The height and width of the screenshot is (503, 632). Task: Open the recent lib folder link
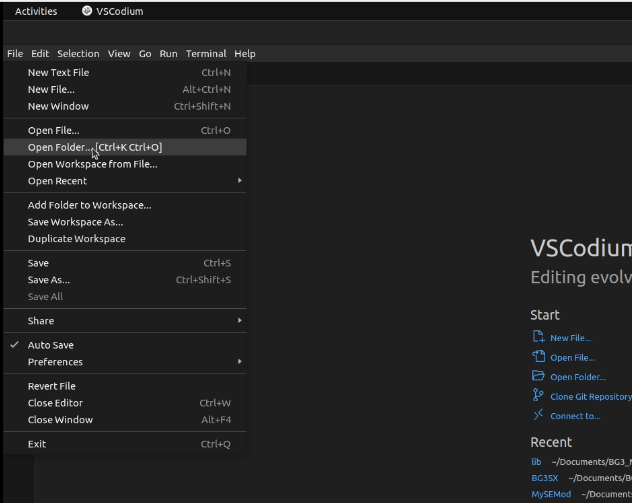(536, 462)
